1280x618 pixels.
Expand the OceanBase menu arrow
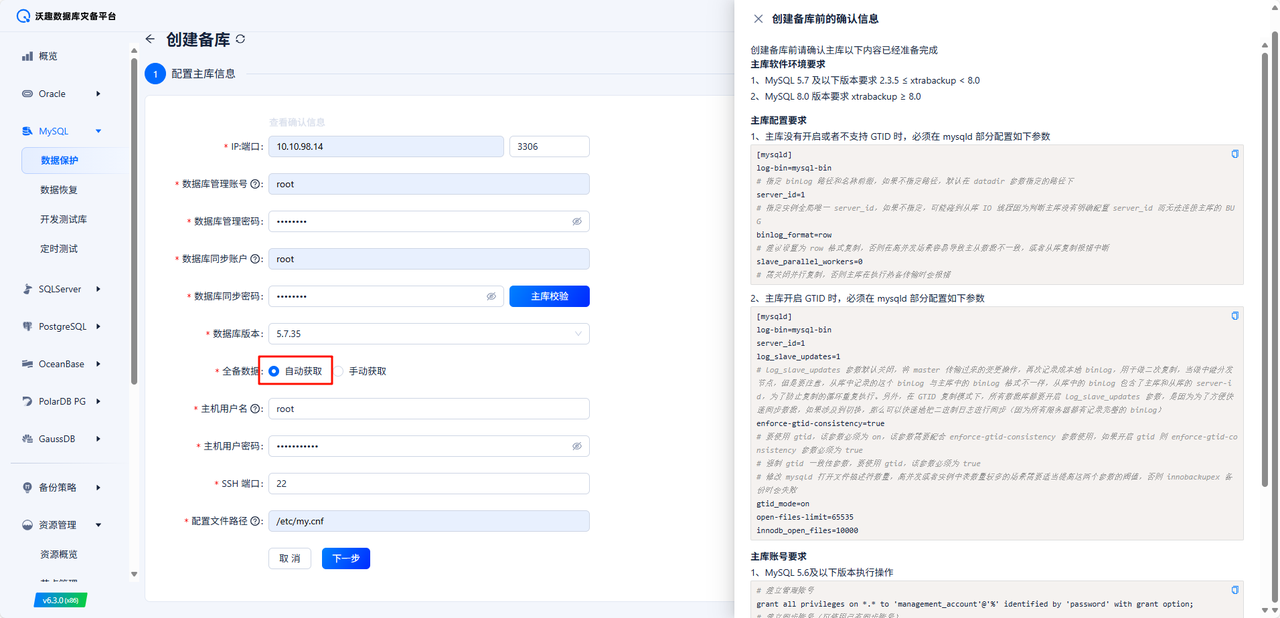tap(98, 364)
